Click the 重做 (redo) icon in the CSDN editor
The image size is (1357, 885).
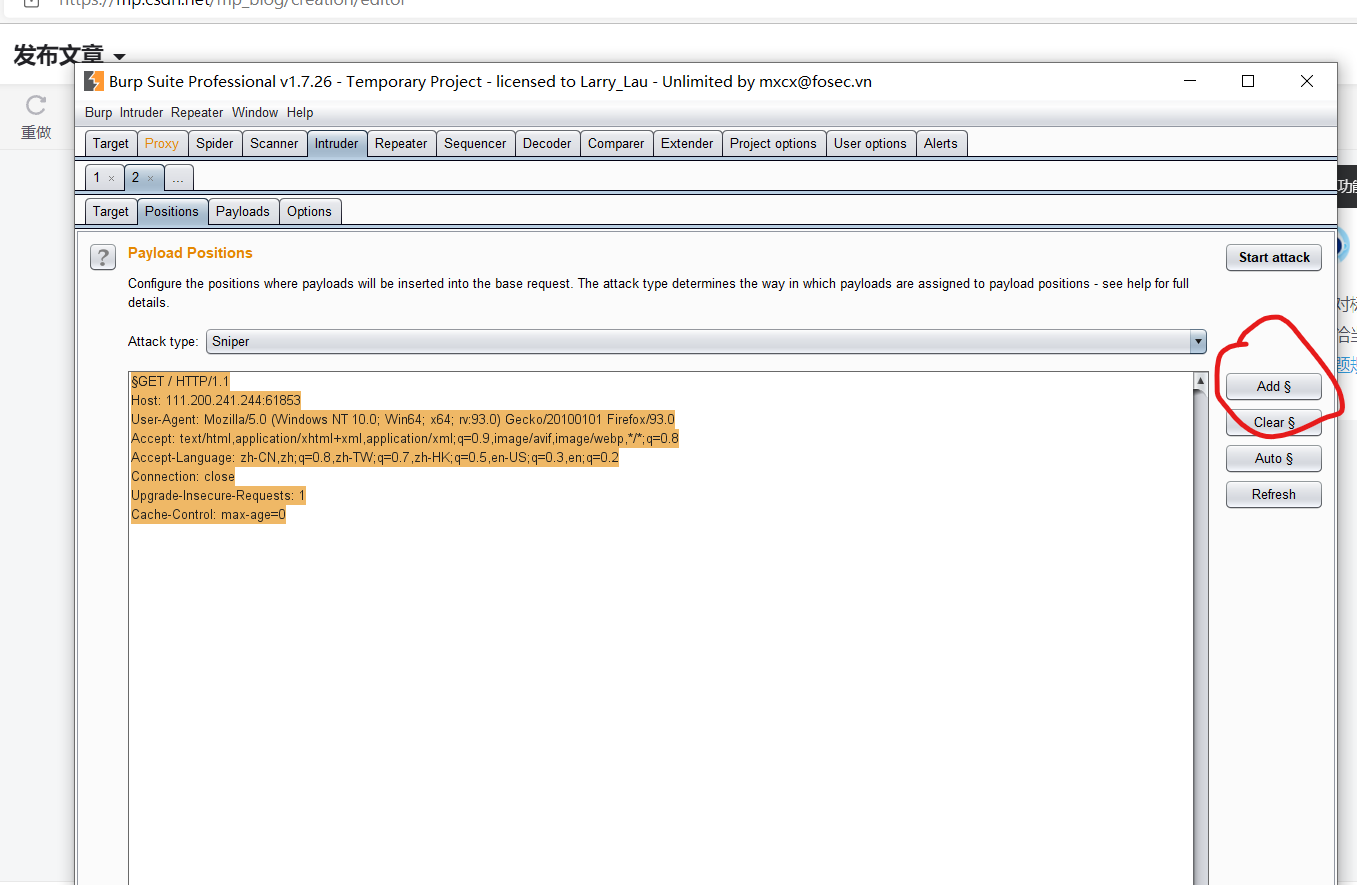pos(36,105)
